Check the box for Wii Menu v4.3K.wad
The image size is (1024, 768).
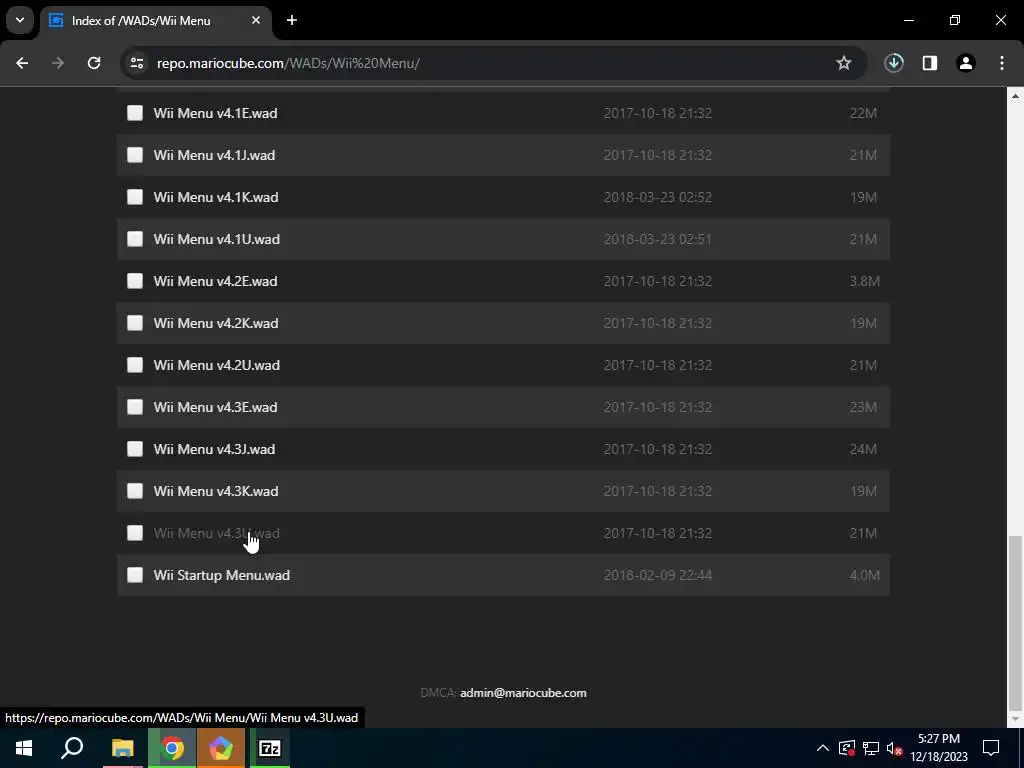coord(135,491)
